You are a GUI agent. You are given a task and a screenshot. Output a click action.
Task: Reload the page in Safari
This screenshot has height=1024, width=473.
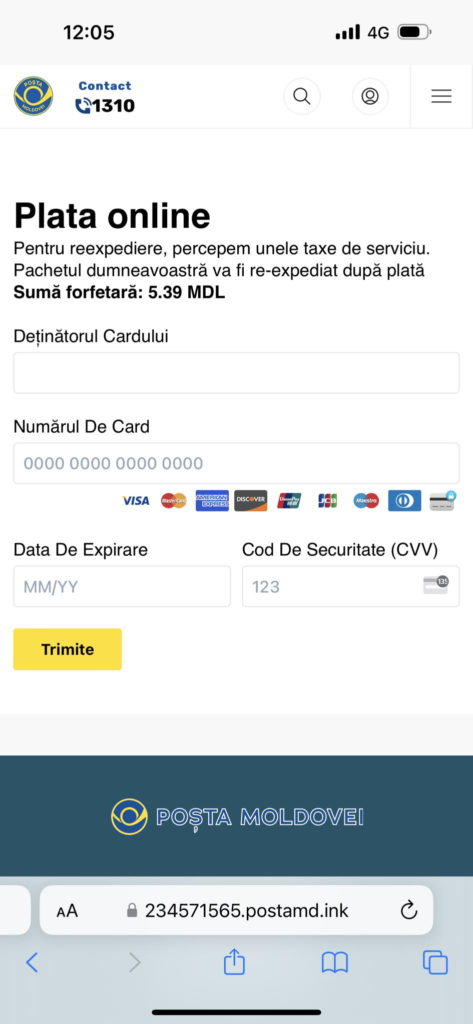pos(409,910)
